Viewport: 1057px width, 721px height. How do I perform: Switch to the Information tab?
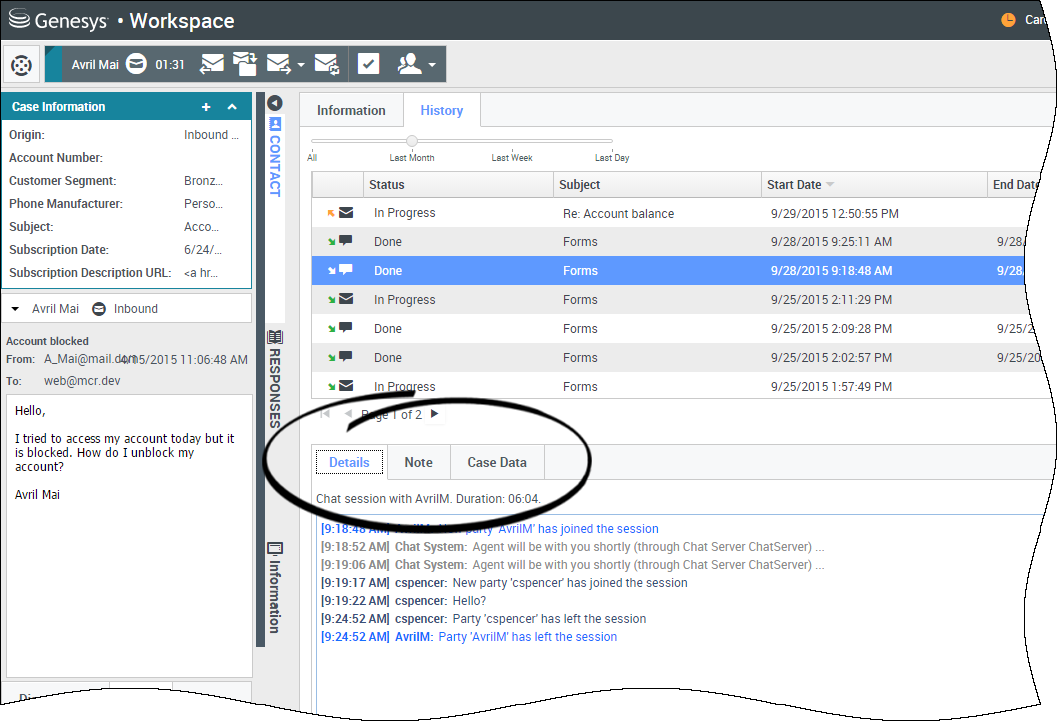[351, 111]
